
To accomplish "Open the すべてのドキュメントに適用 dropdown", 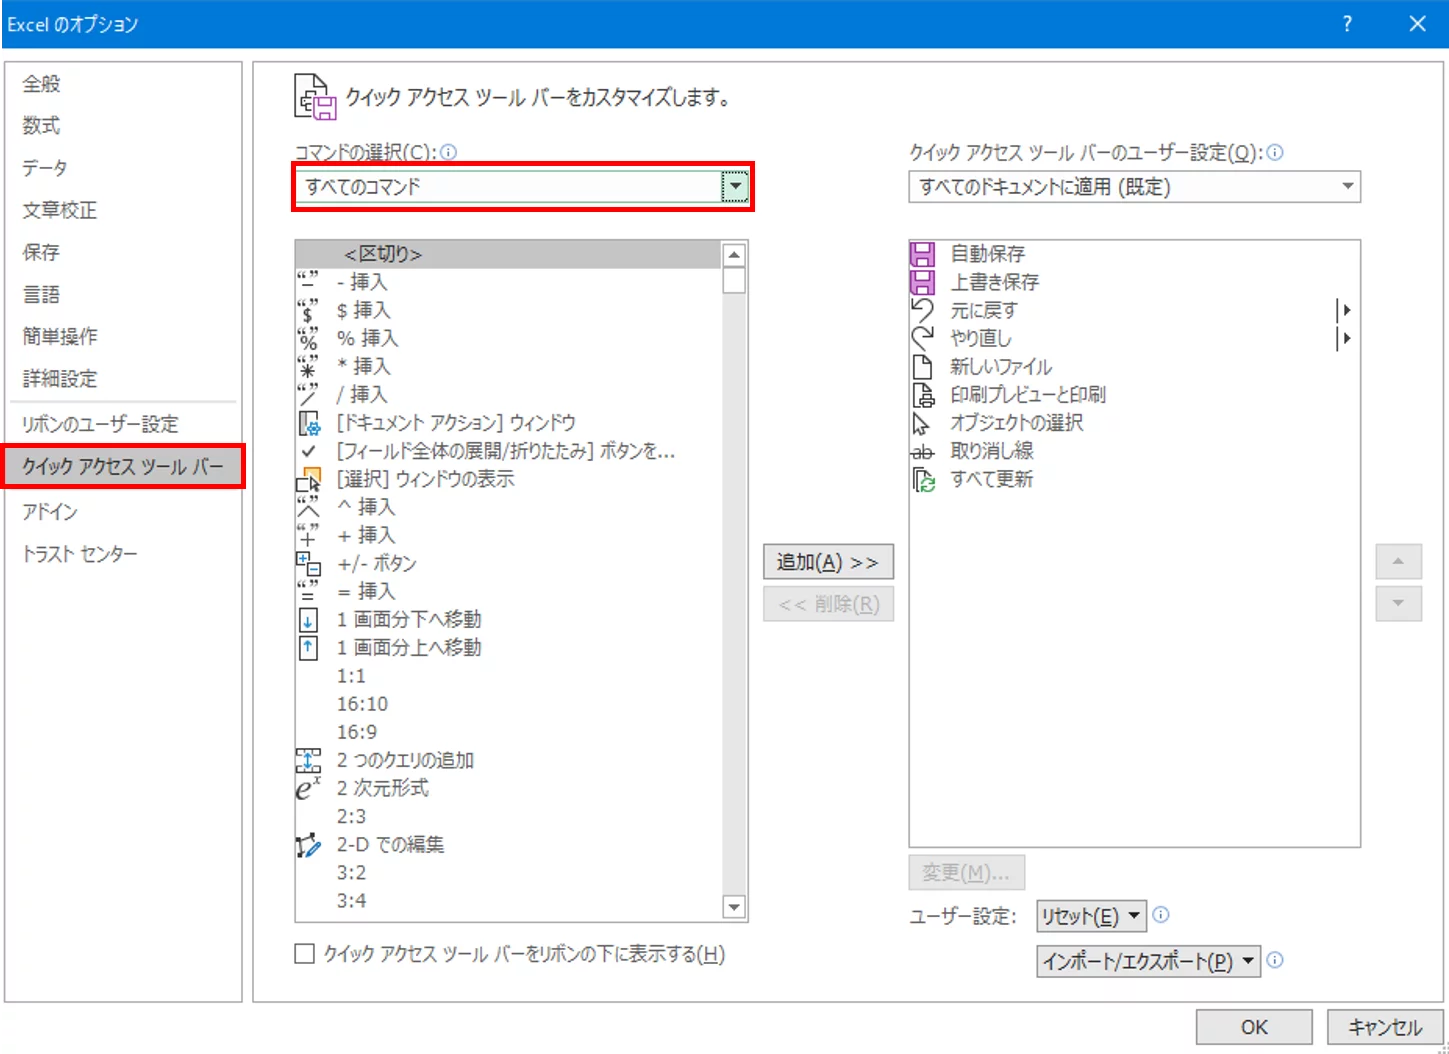I will click(x=1347, y=187).
